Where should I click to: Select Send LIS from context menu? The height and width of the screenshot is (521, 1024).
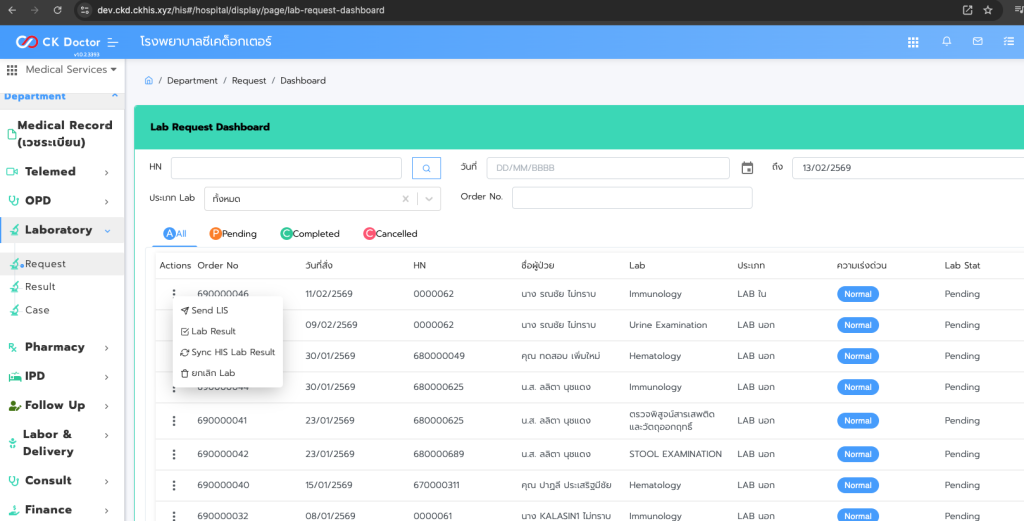coord(209,311)
